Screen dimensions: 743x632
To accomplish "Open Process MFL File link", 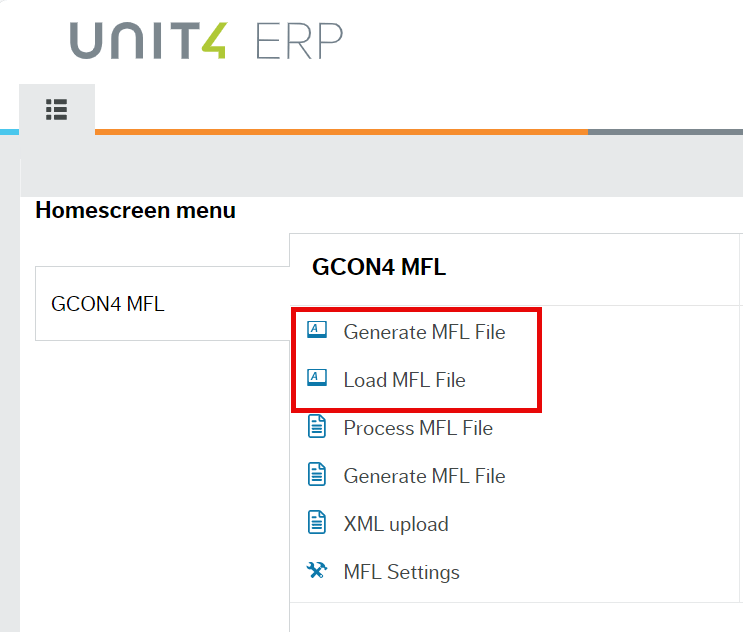I will pyautogui.click(x=418, y=428).
